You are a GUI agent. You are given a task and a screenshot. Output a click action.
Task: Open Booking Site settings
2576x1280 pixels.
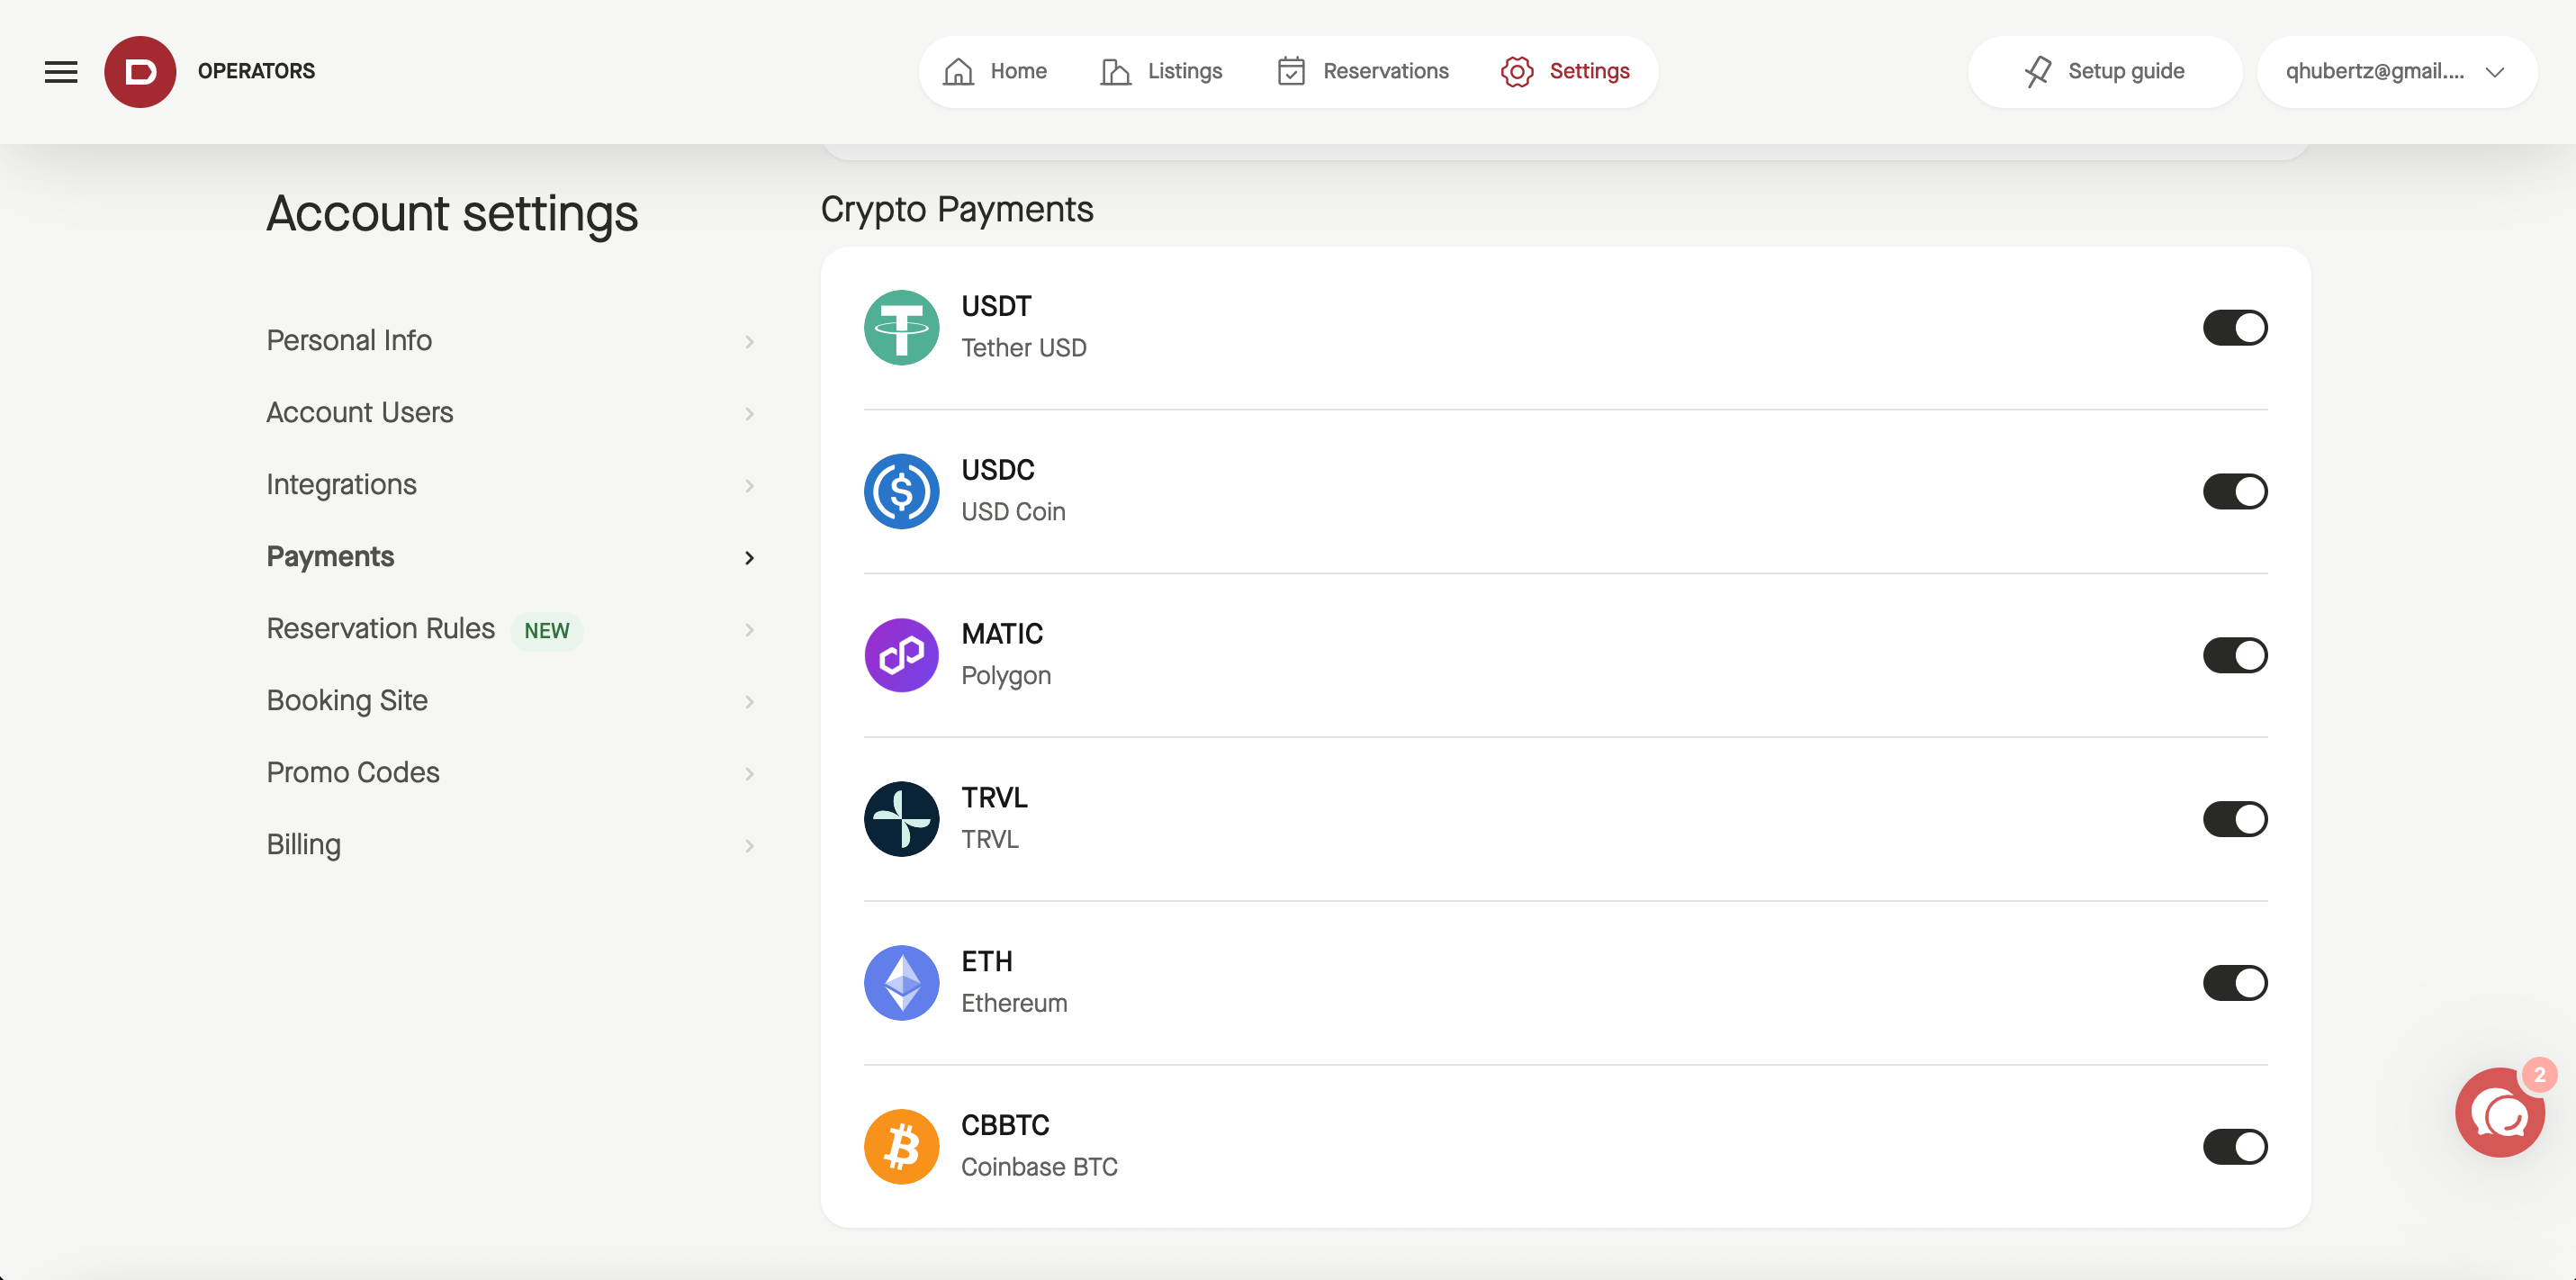[x=510, y=701]
